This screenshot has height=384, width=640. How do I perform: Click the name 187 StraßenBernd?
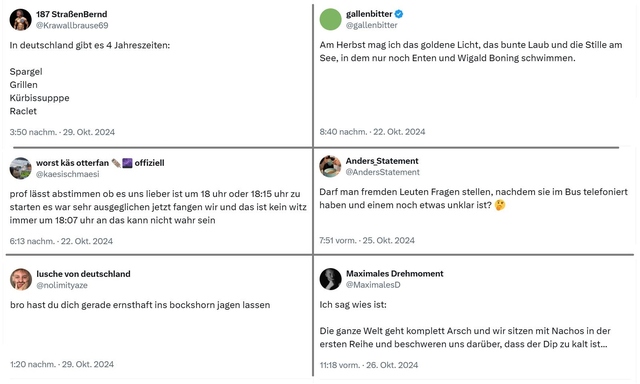click(72, 14)
